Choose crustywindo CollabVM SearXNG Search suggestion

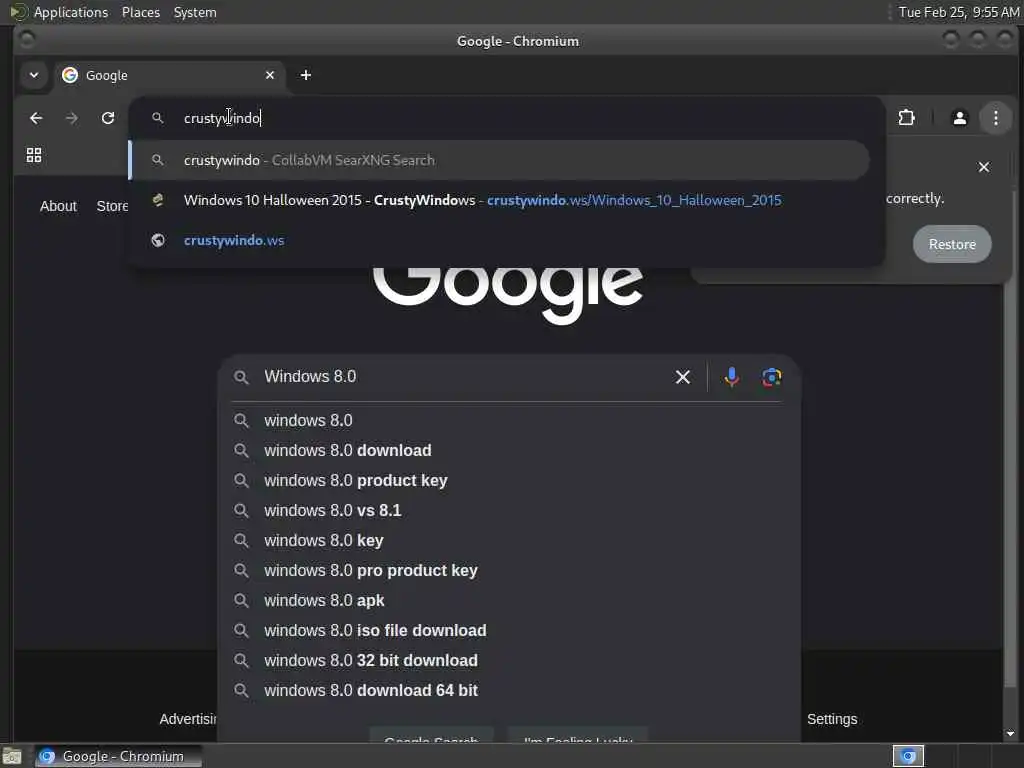click(500, 160)
